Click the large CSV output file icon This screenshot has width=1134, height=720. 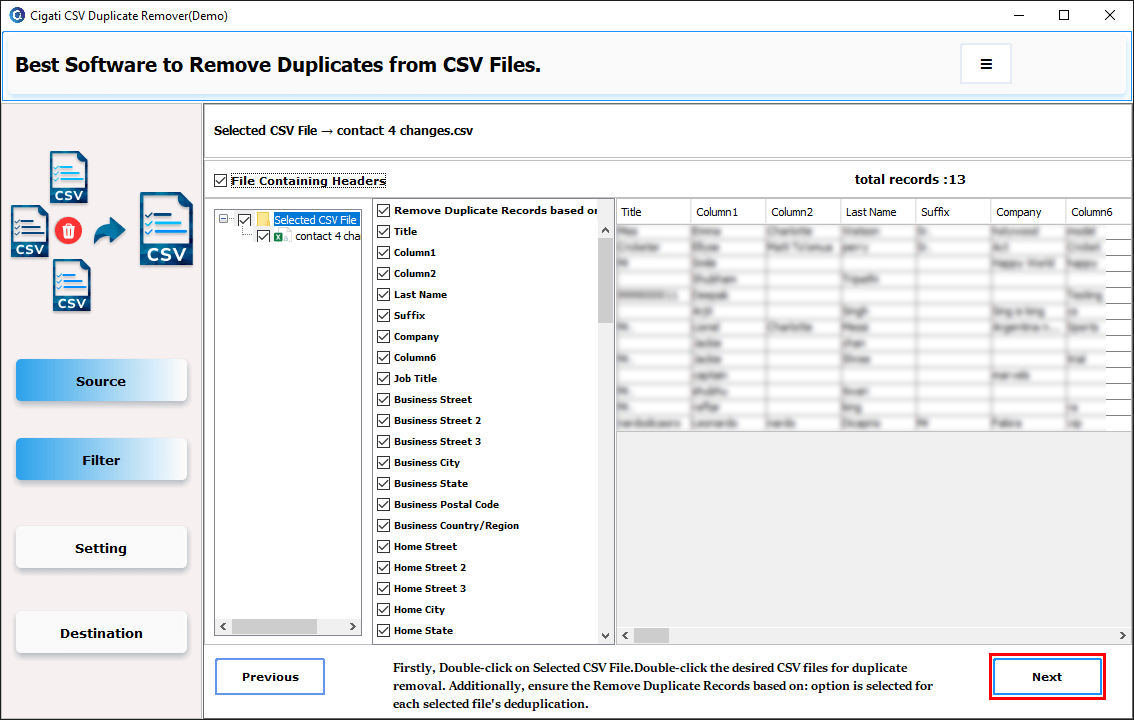click(x=166, y=229)
